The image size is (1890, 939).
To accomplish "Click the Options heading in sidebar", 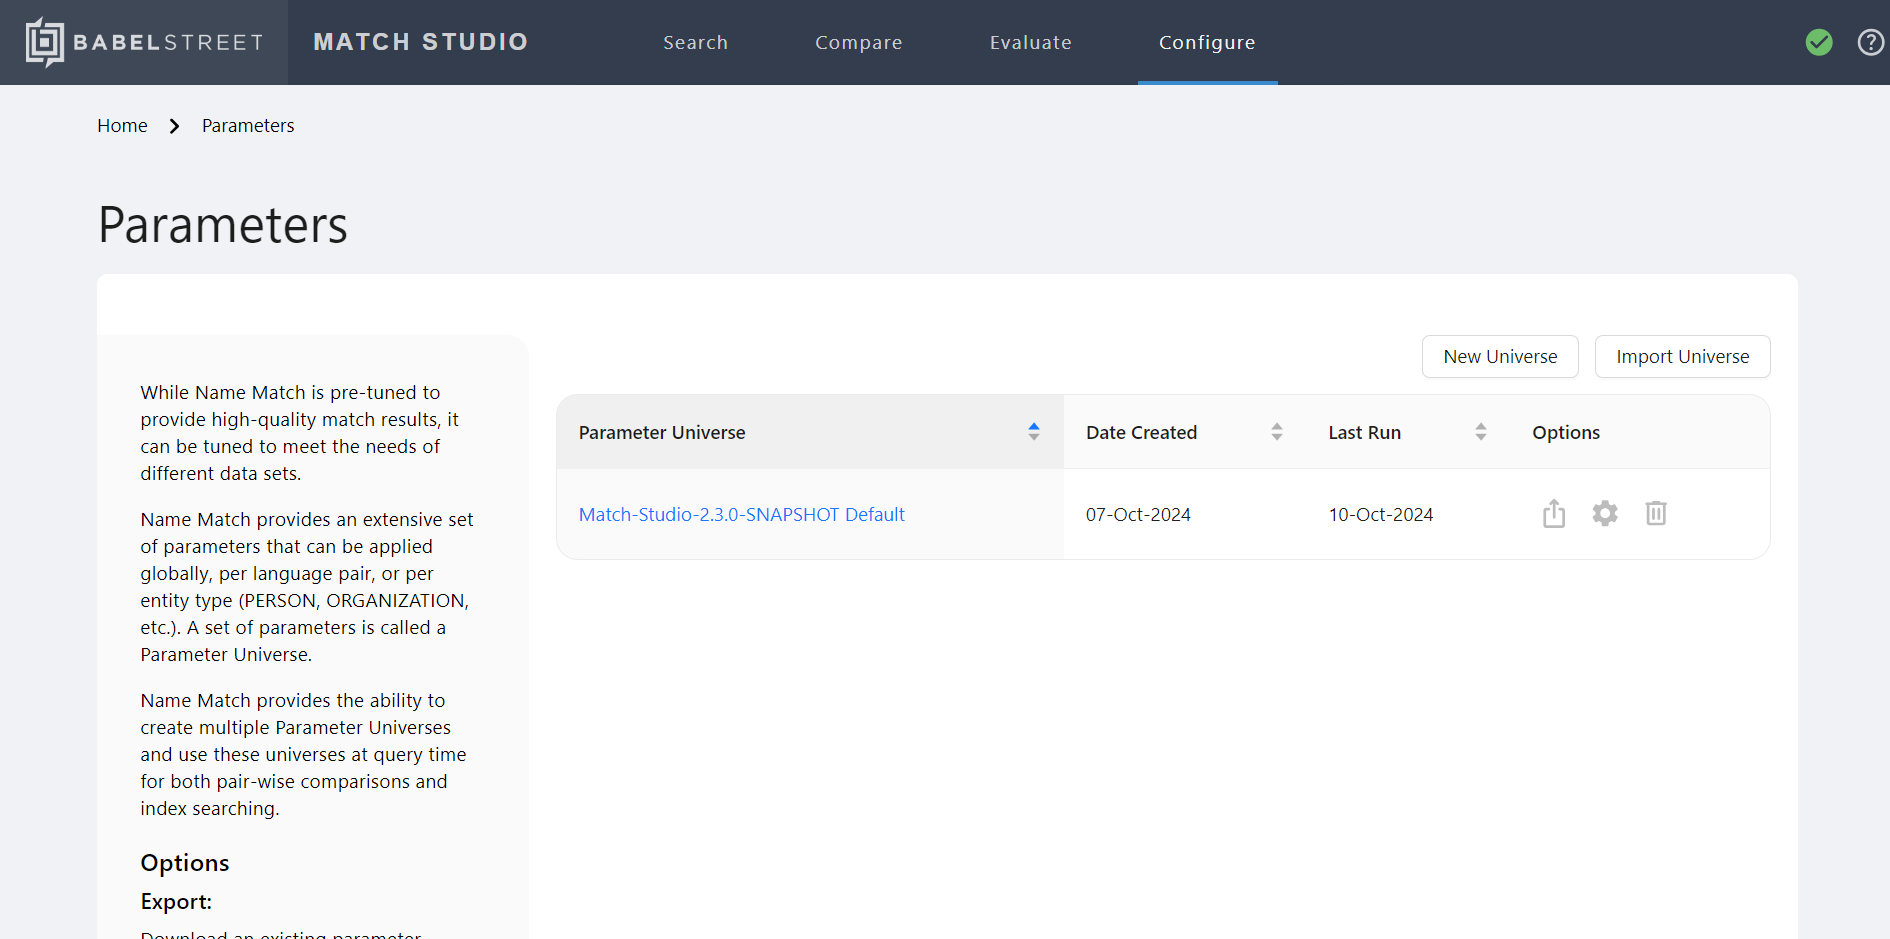I will click(x=185, y=863).
